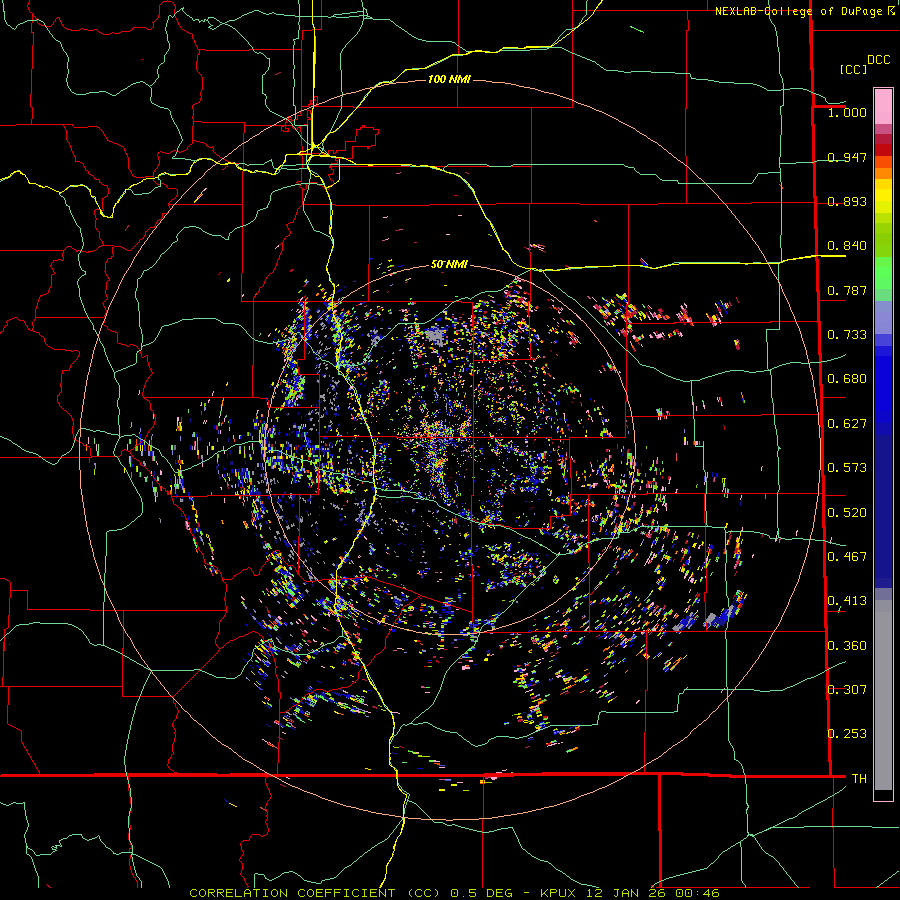Click the 50 NMI range ring label
Screen dimensions: 900x900
coord(449,265)
